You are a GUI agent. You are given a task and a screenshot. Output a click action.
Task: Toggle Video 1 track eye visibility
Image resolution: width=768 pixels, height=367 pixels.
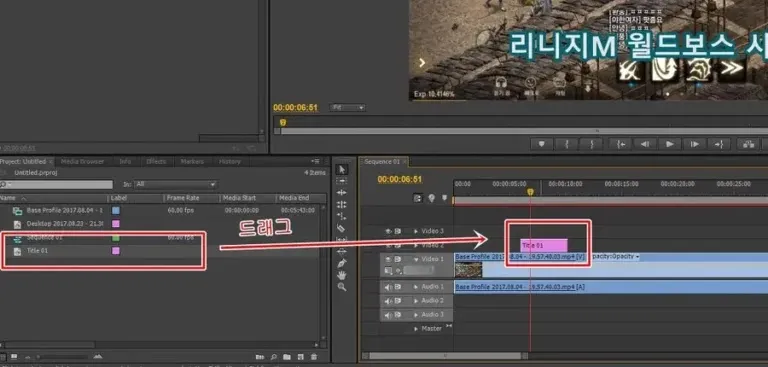click(388, 259)
